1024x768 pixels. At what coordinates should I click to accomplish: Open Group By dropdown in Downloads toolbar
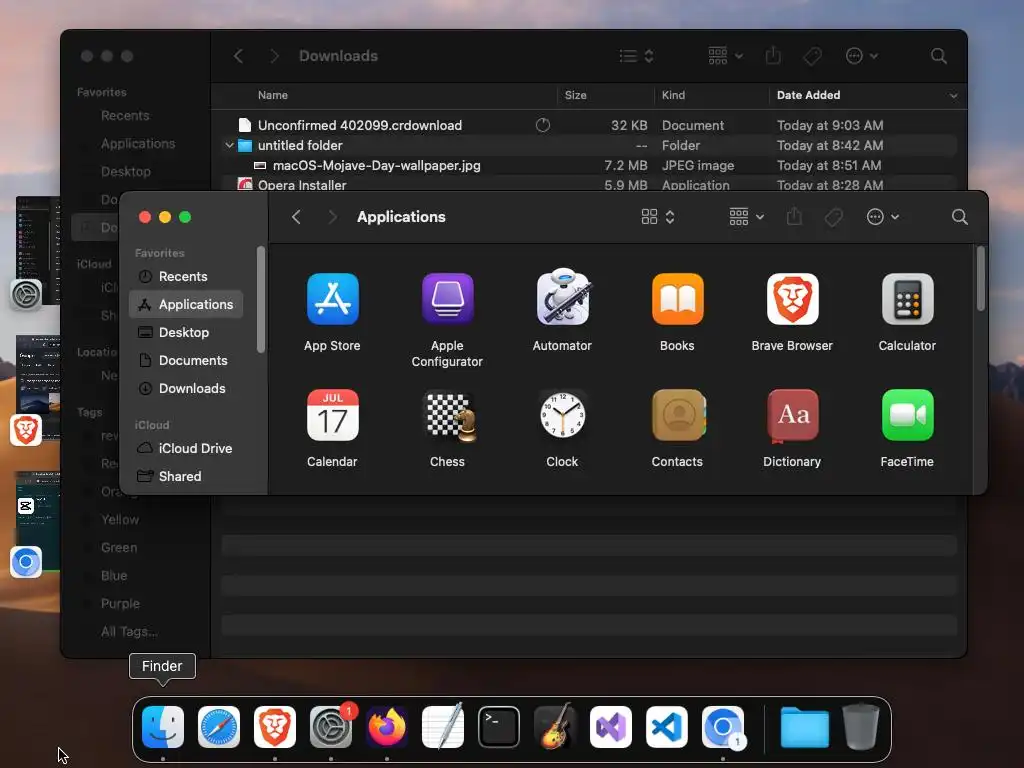726,56
